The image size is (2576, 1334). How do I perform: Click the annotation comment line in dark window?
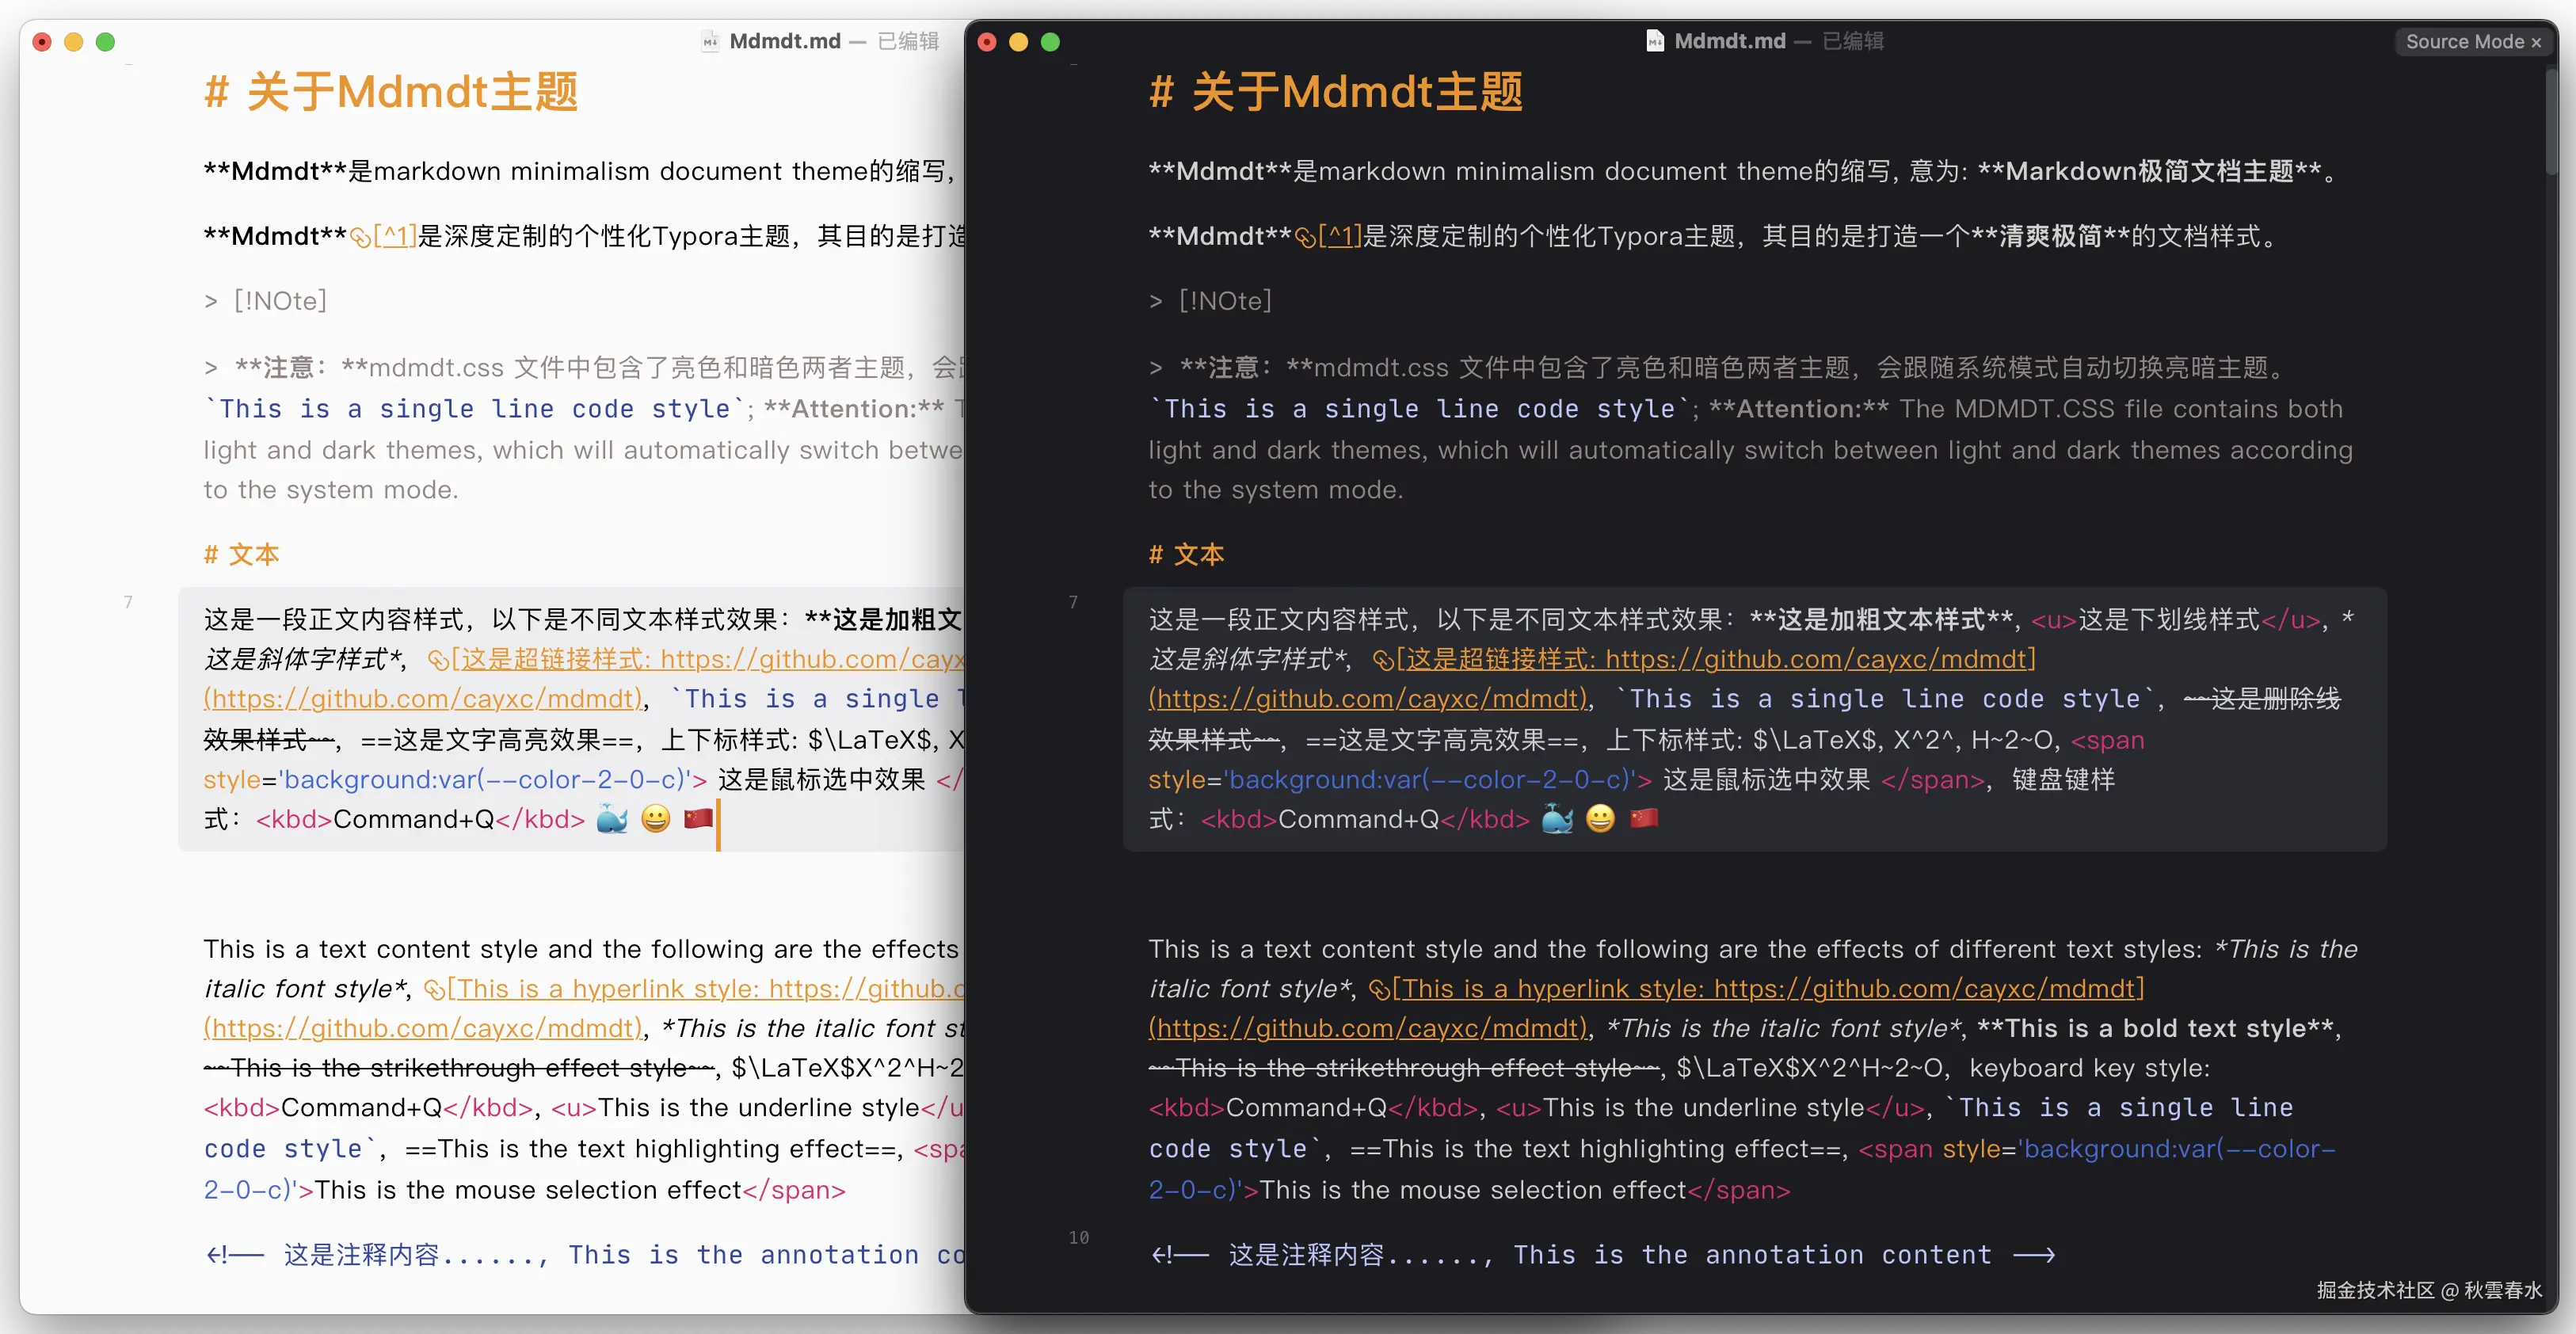1600,1255
